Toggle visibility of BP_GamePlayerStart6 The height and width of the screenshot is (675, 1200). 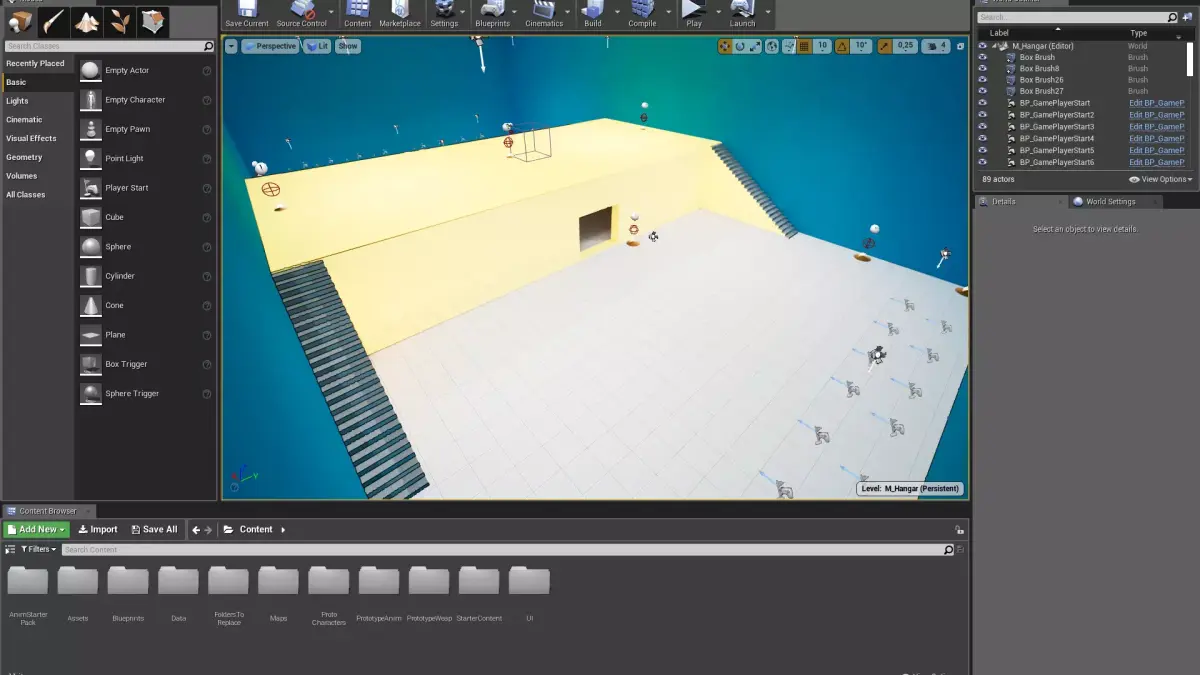(982, 162)
